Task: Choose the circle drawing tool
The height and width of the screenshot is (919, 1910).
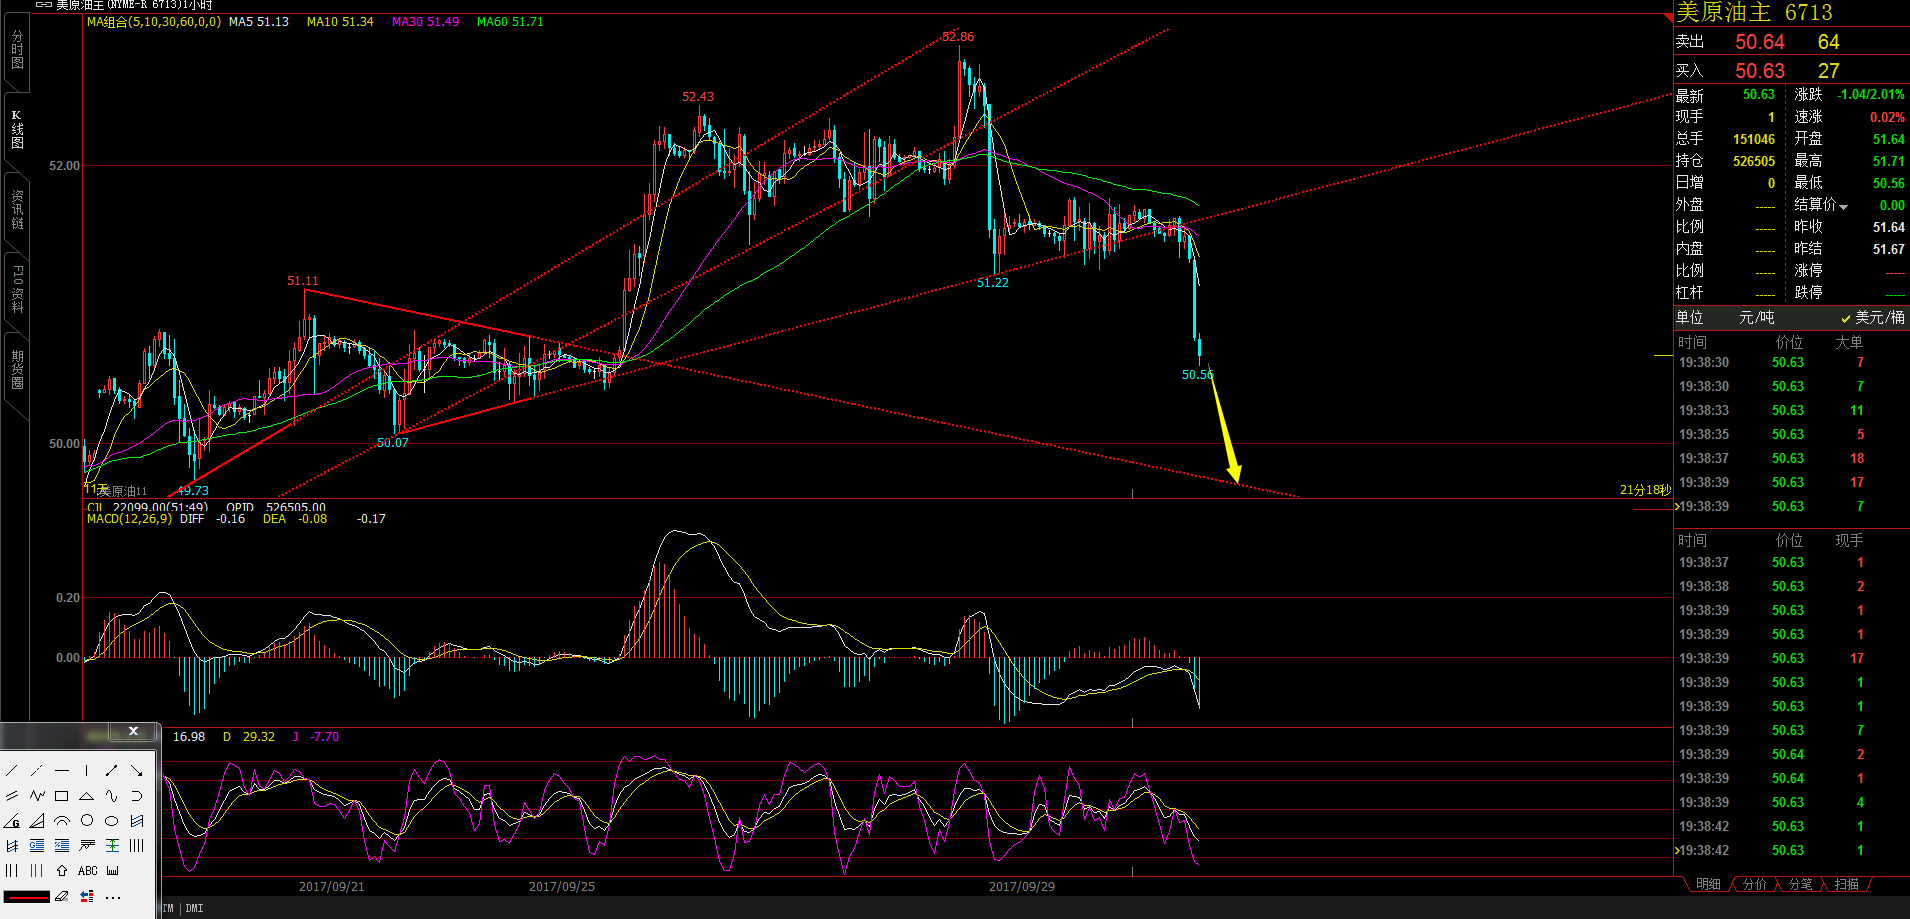Action: pyautogui.click(x=87, y=821)
